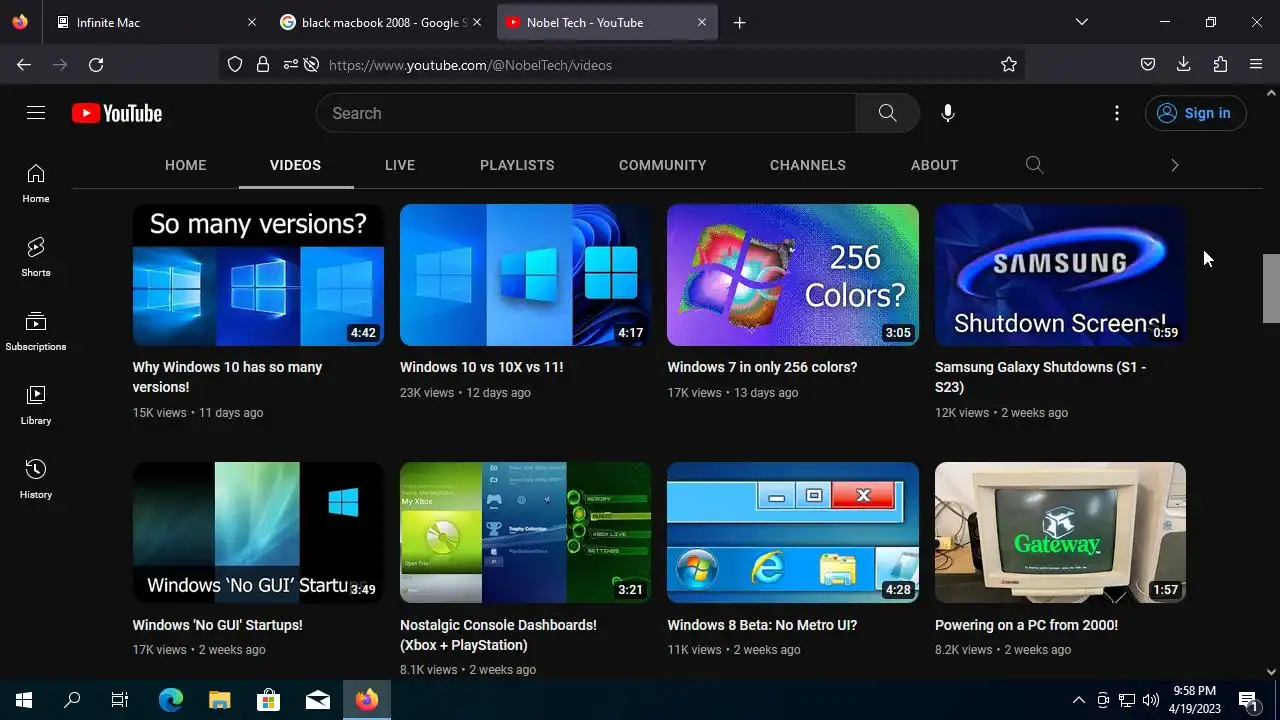Go back with Firefox back arrow

[x=24, y=65]
